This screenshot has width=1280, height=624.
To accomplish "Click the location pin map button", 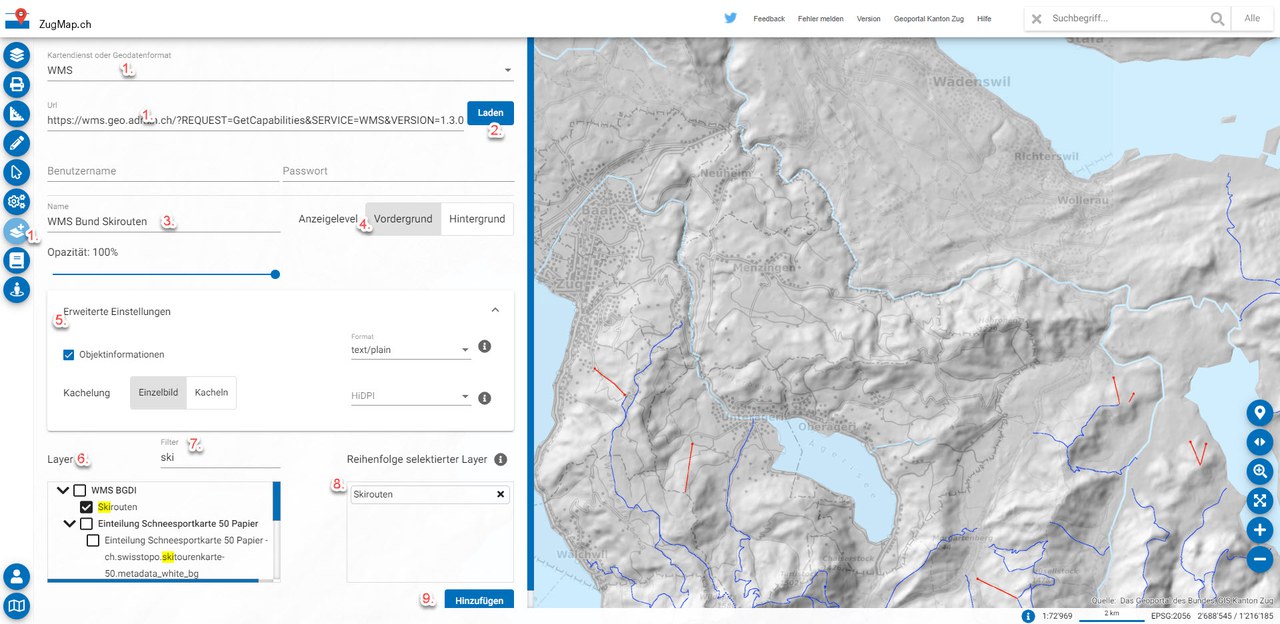I will (1259, 412).
